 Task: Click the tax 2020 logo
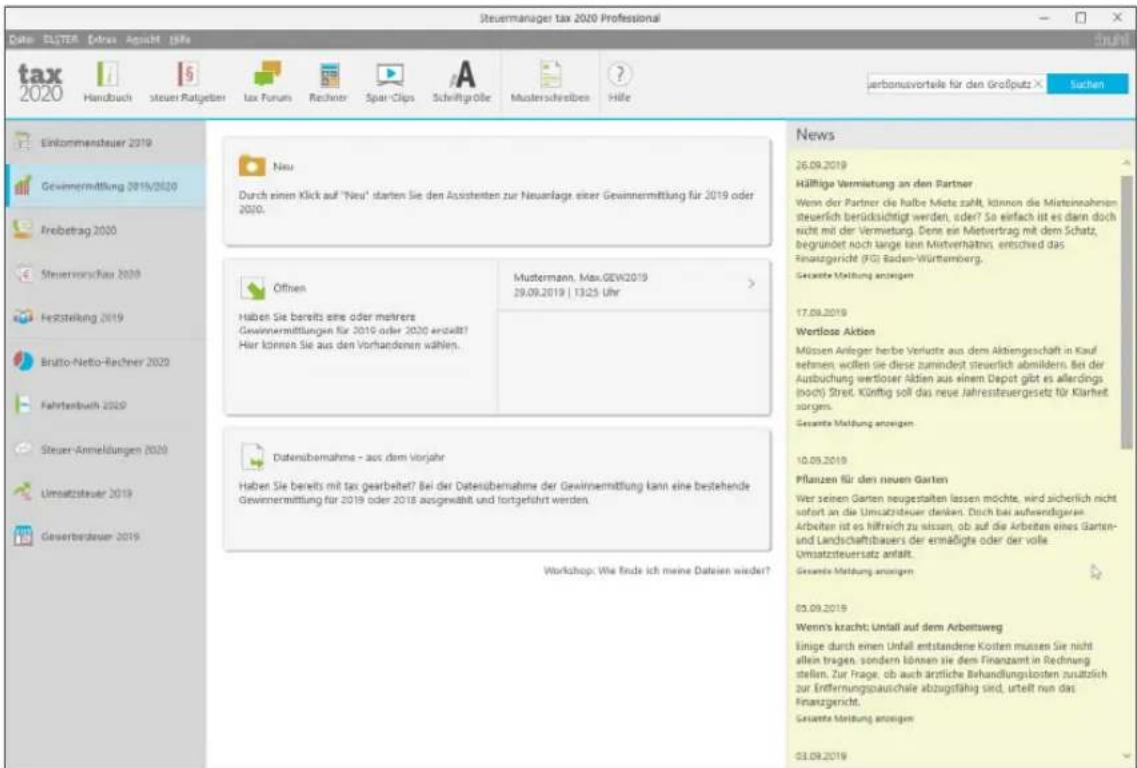[40, 83]
